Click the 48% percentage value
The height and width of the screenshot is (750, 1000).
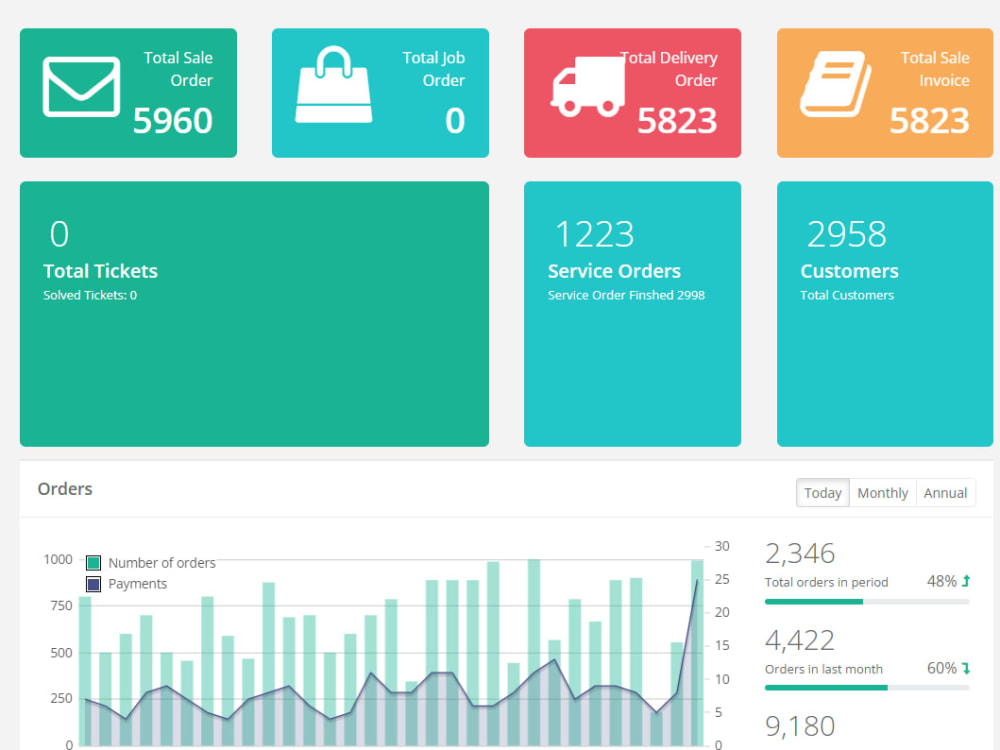pos(941,581)
